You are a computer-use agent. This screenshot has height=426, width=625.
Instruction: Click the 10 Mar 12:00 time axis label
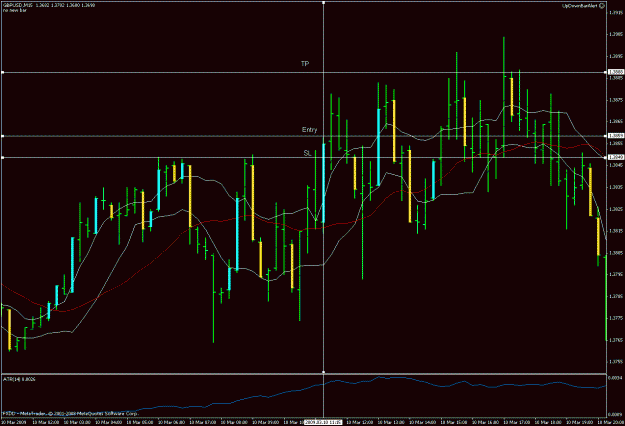362,422
